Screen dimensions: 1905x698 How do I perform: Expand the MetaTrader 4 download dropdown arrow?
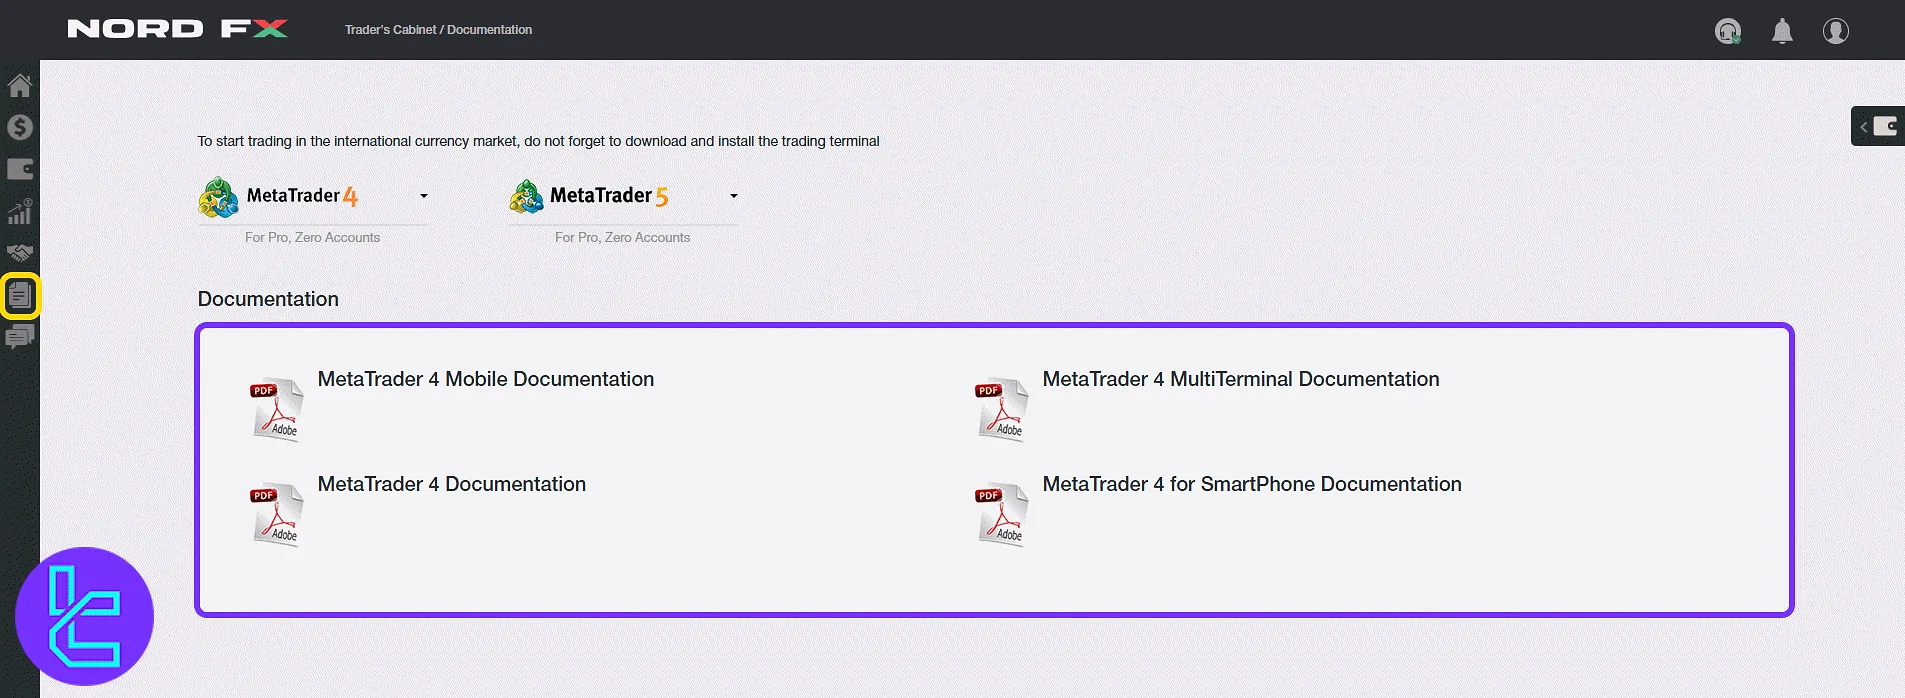[424, 196]
